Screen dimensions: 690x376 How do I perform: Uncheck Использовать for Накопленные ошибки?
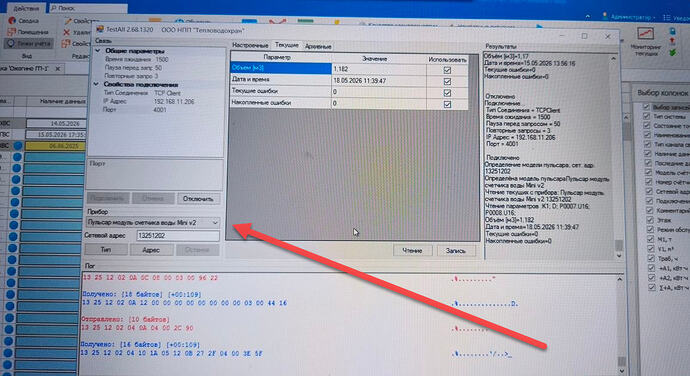(447, 104)
